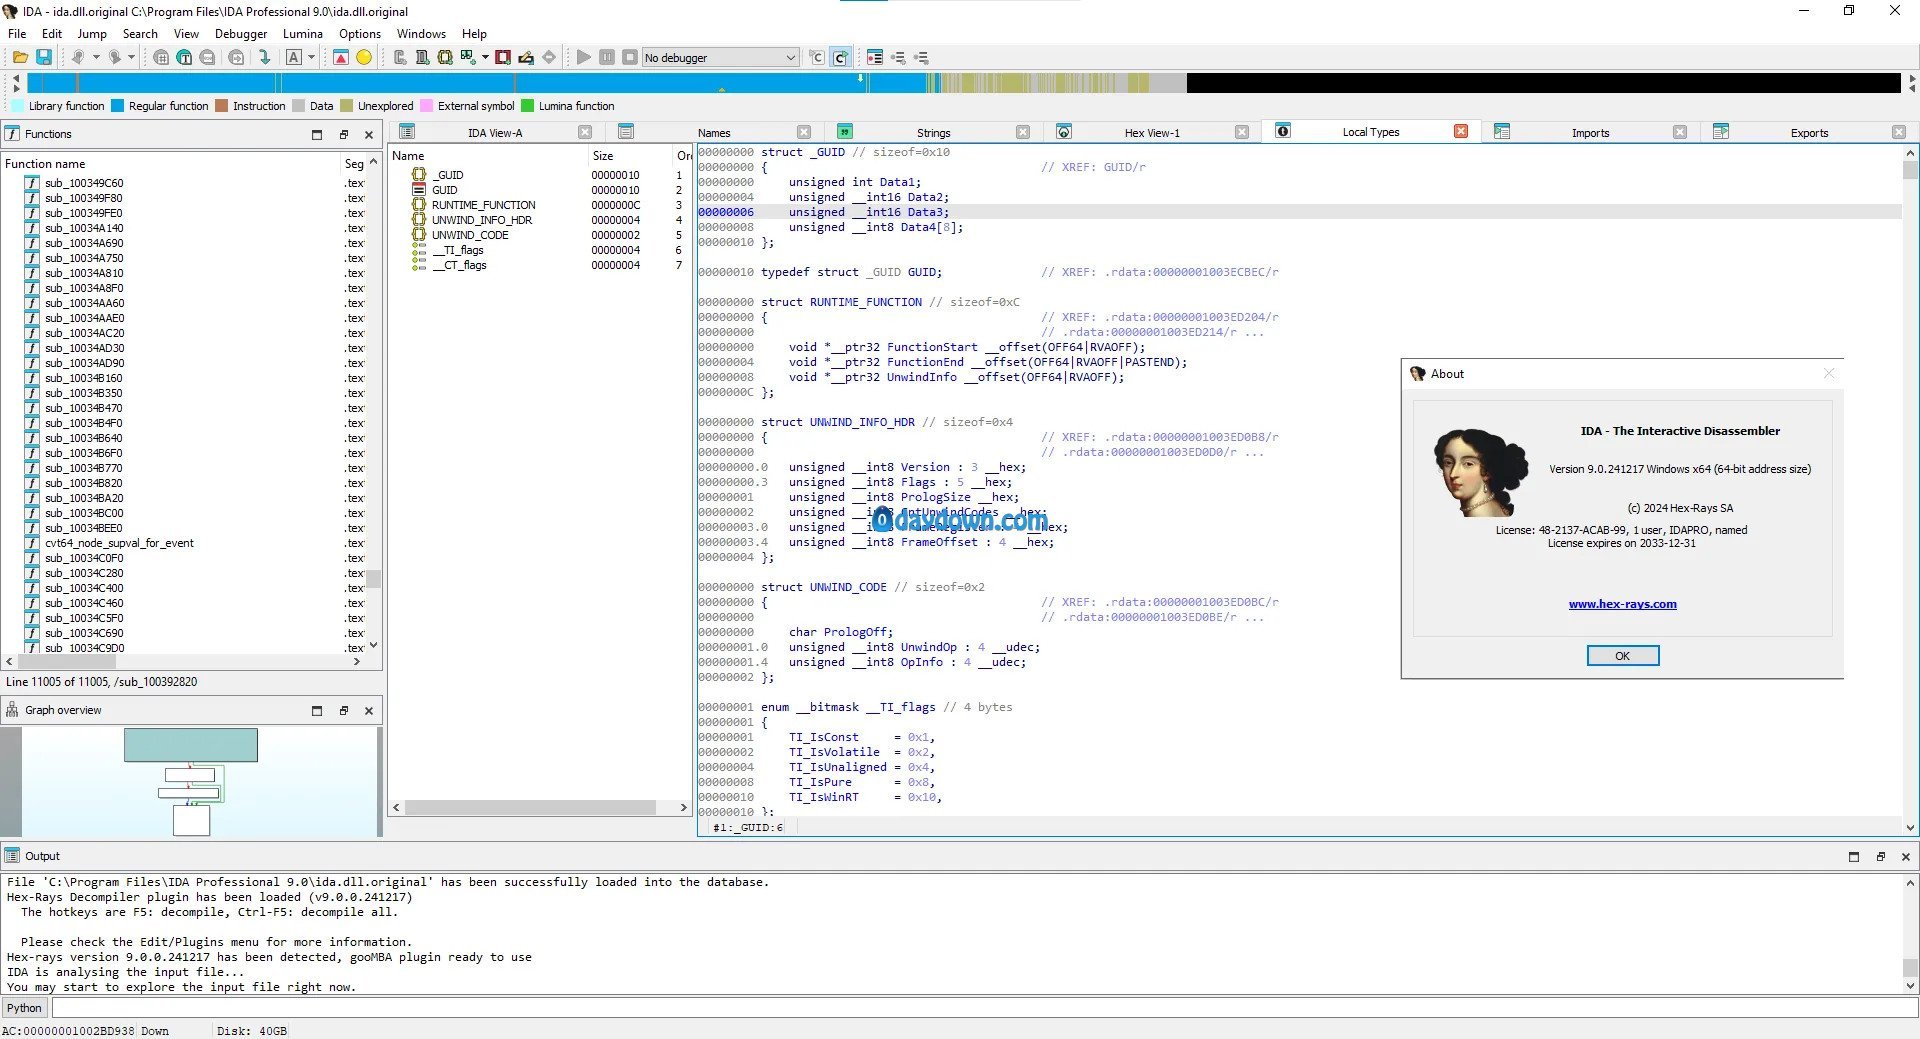Start the debugger process play button
Screen dimensions: 1920x1039
[x=584, y=58]
